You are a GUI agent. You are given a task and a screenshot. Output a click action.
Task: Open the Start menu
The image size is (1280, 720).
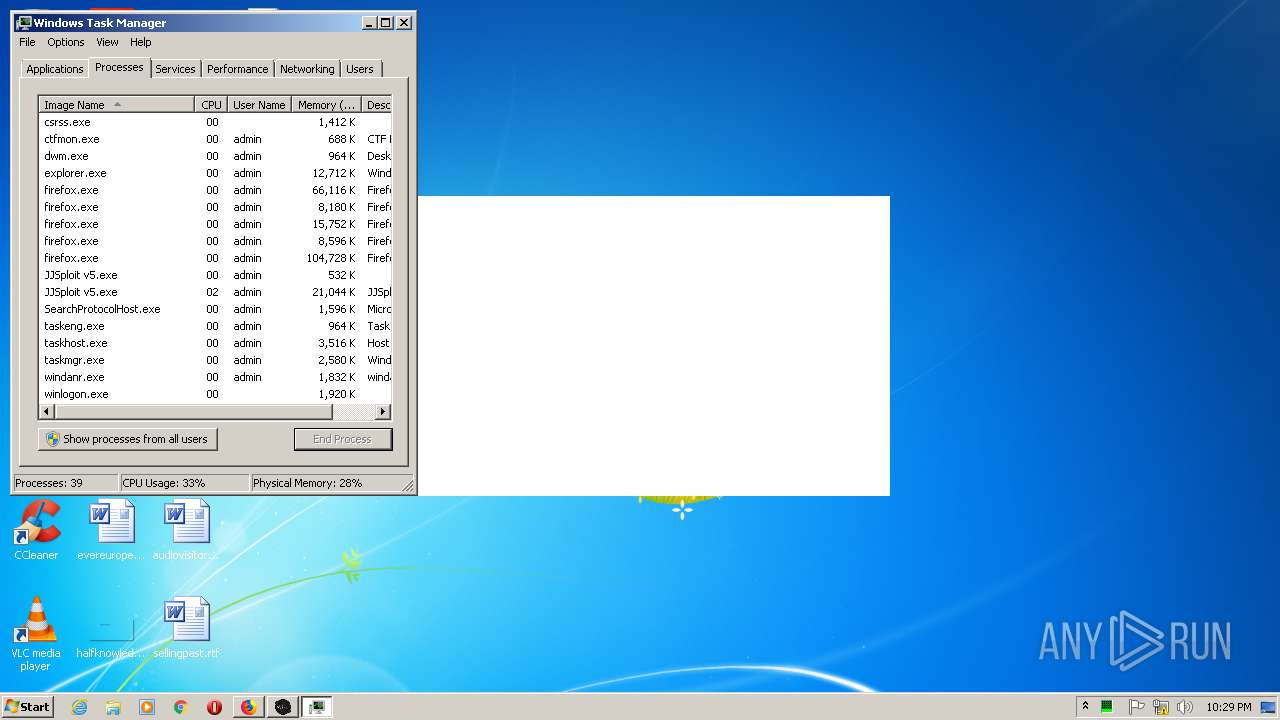[27, 707]
